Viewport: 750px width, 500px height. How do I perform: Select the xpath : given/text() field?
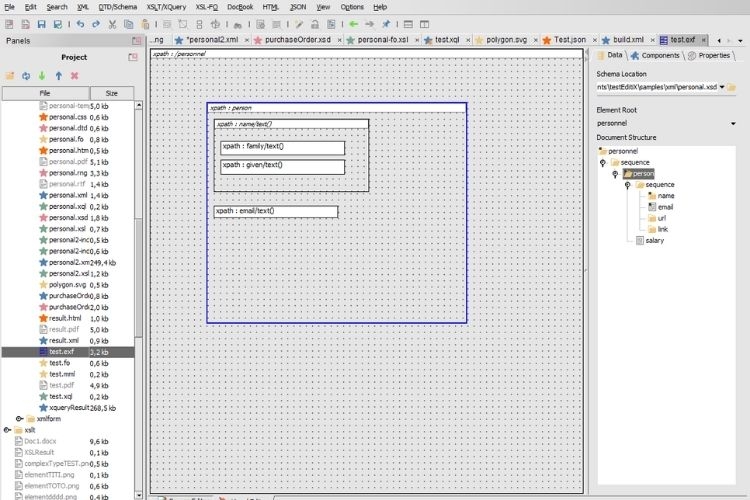[x=283, y=167]
